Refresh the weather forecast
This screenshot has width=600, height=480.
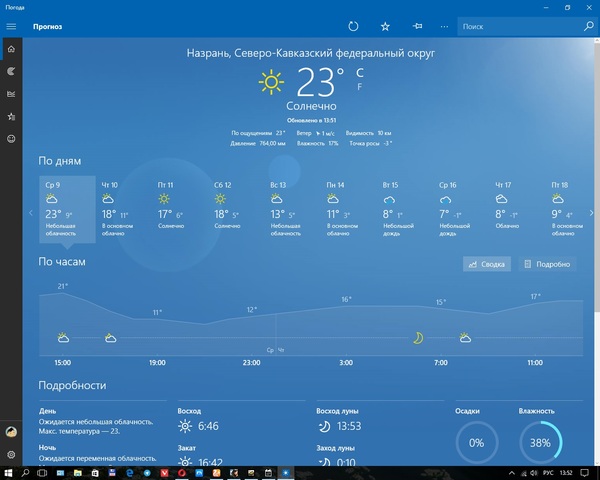pyautogui.click(x=353, y=26)
